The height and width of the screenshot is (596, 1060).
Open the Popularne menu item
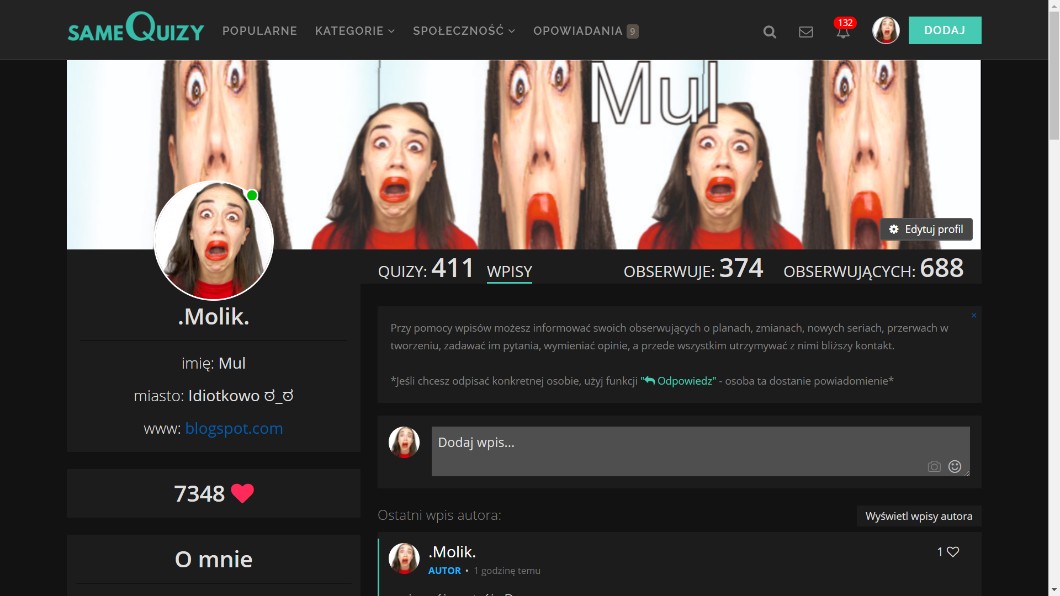(x=259, y=31)
